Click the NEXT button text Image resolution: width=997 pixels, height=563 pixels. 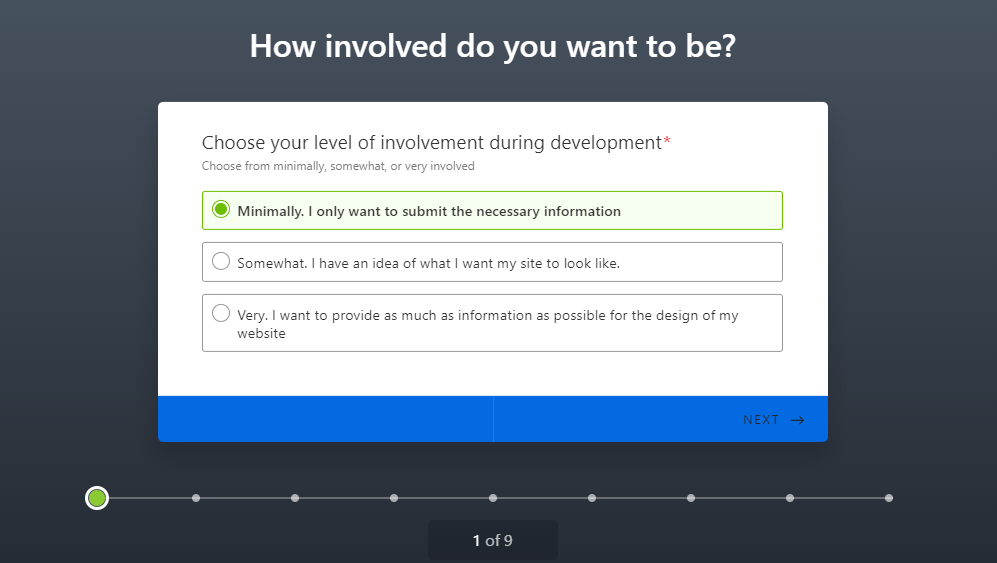tap(760, 420)
